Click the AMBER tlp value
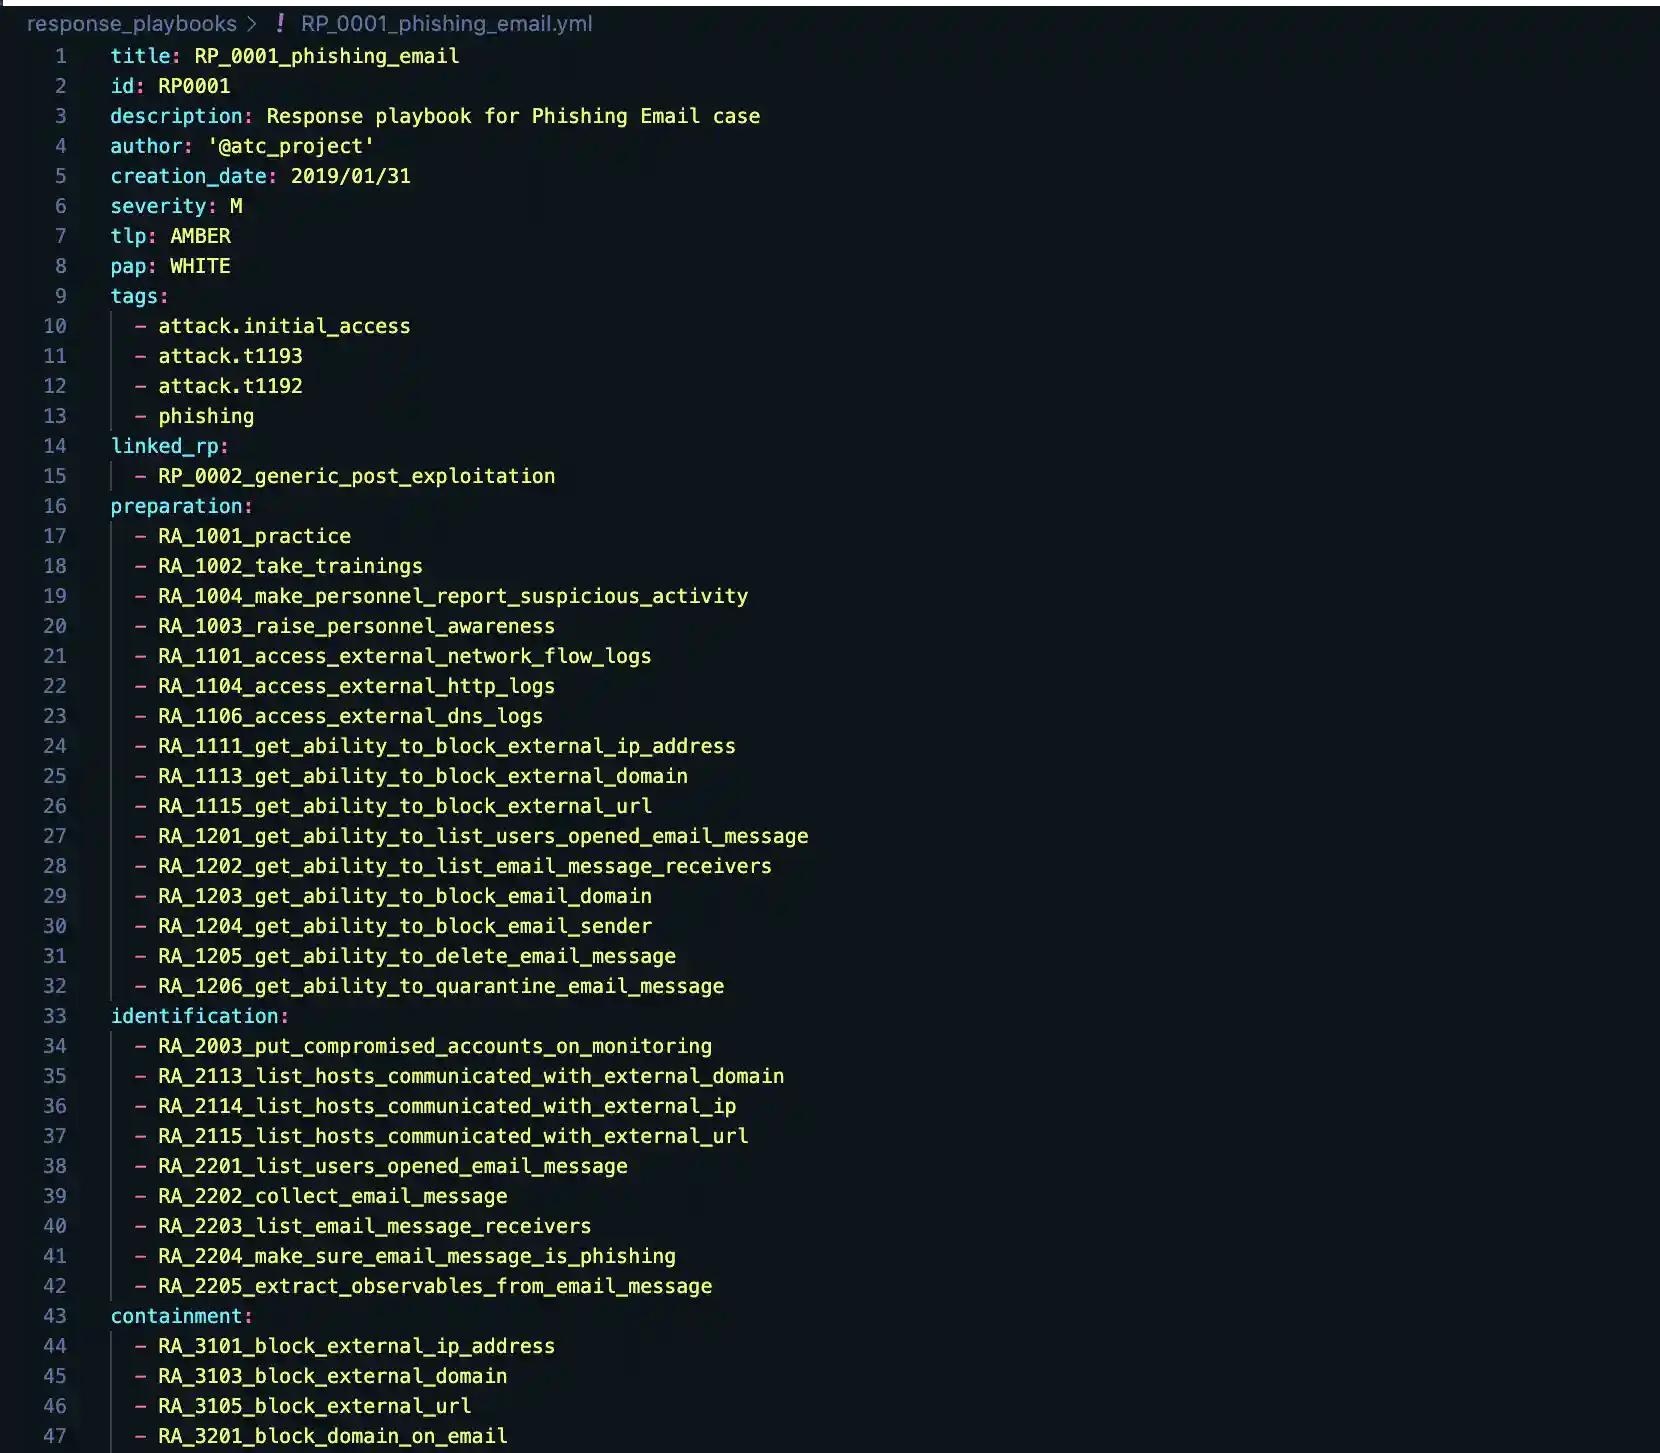 pyautogui.click(x=200, y=236)
